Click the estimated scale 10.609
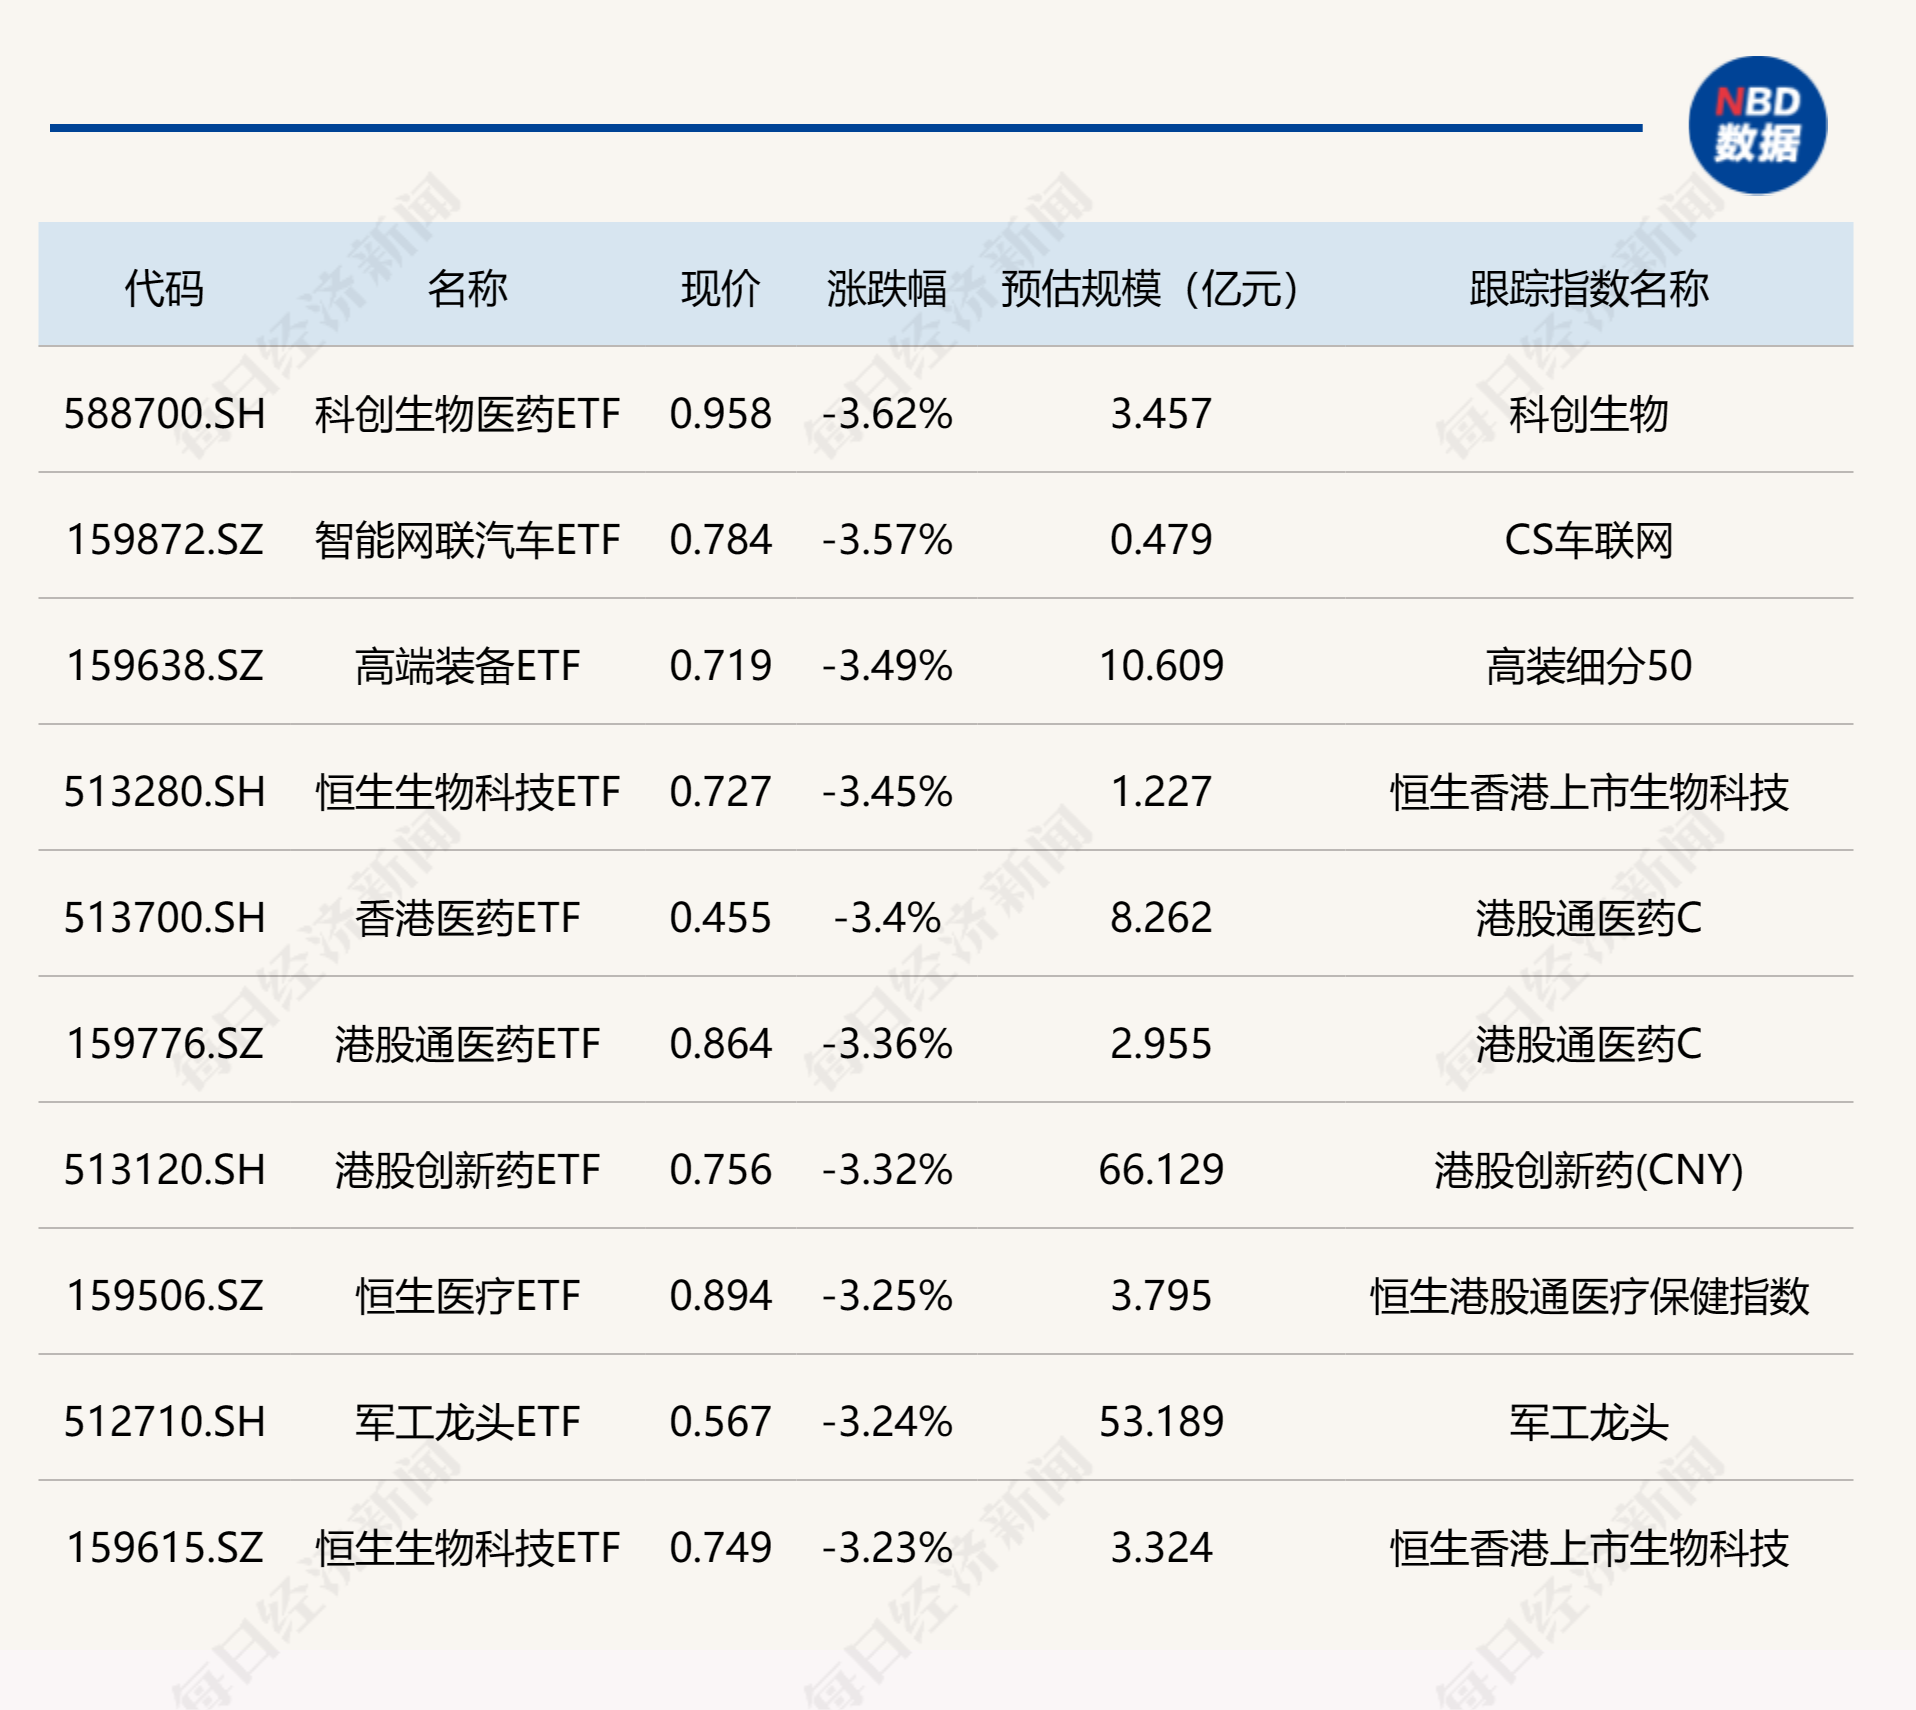The width and height of the screenshot is (1916, 1710). (1161, 666)
